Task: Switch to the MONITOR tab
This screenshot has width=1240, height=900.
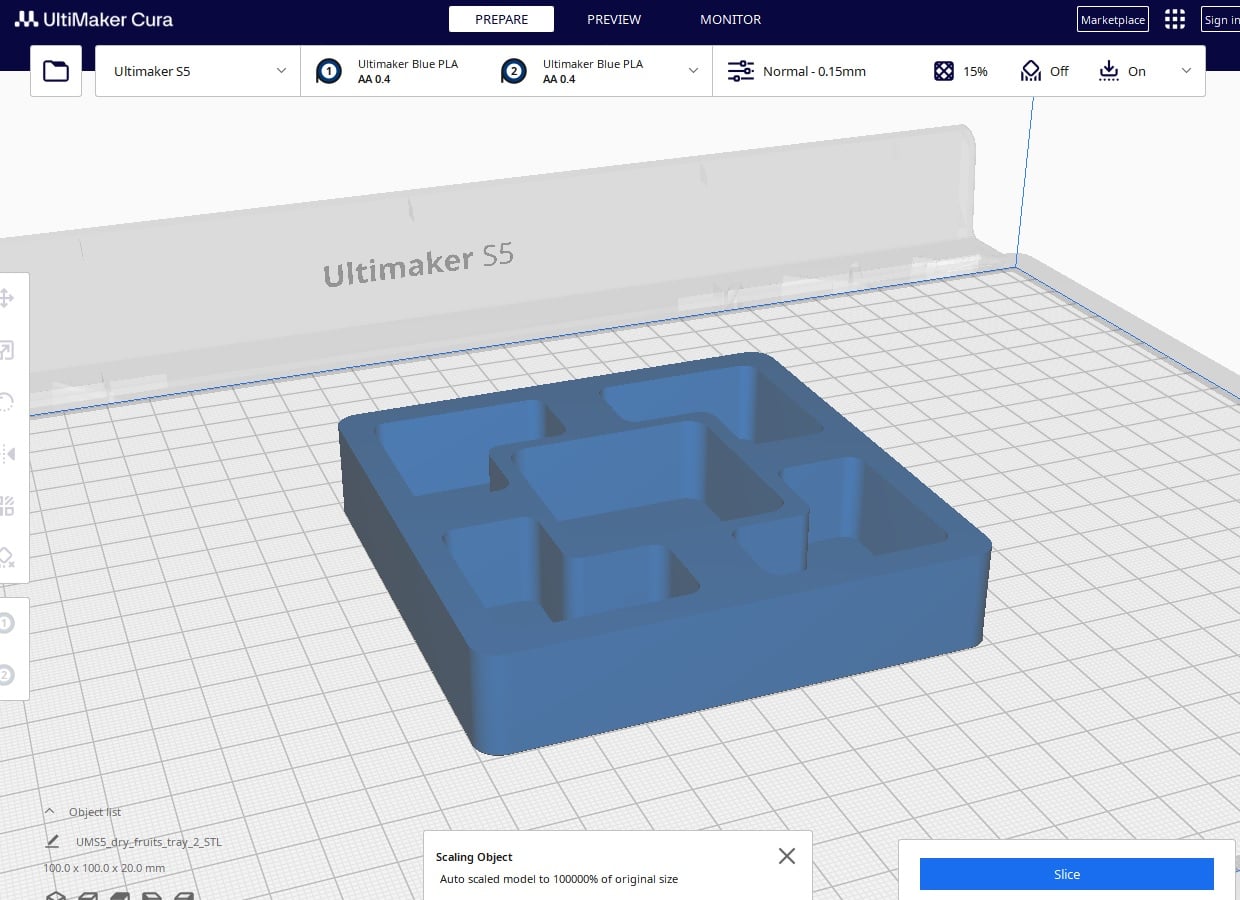Action: pyautogui.click(x=730, y=19)
